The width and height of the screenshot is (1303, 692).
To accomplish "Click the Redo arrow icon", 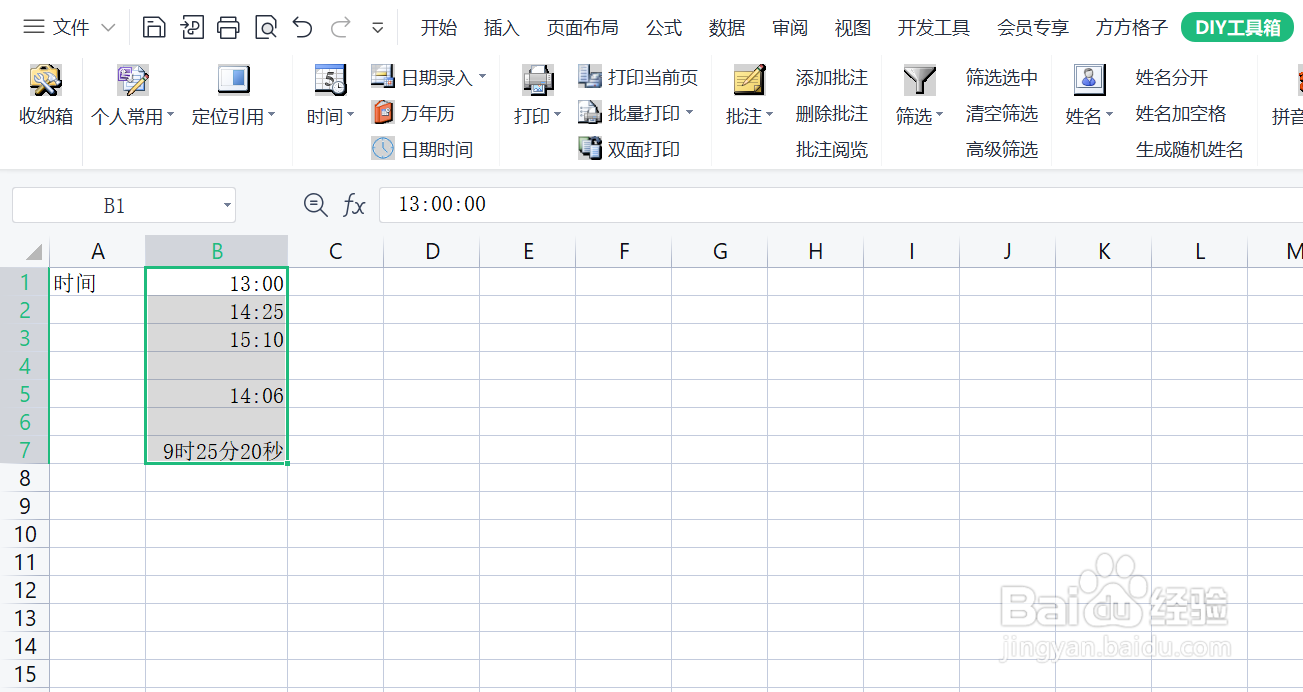I will coord(340,27).
